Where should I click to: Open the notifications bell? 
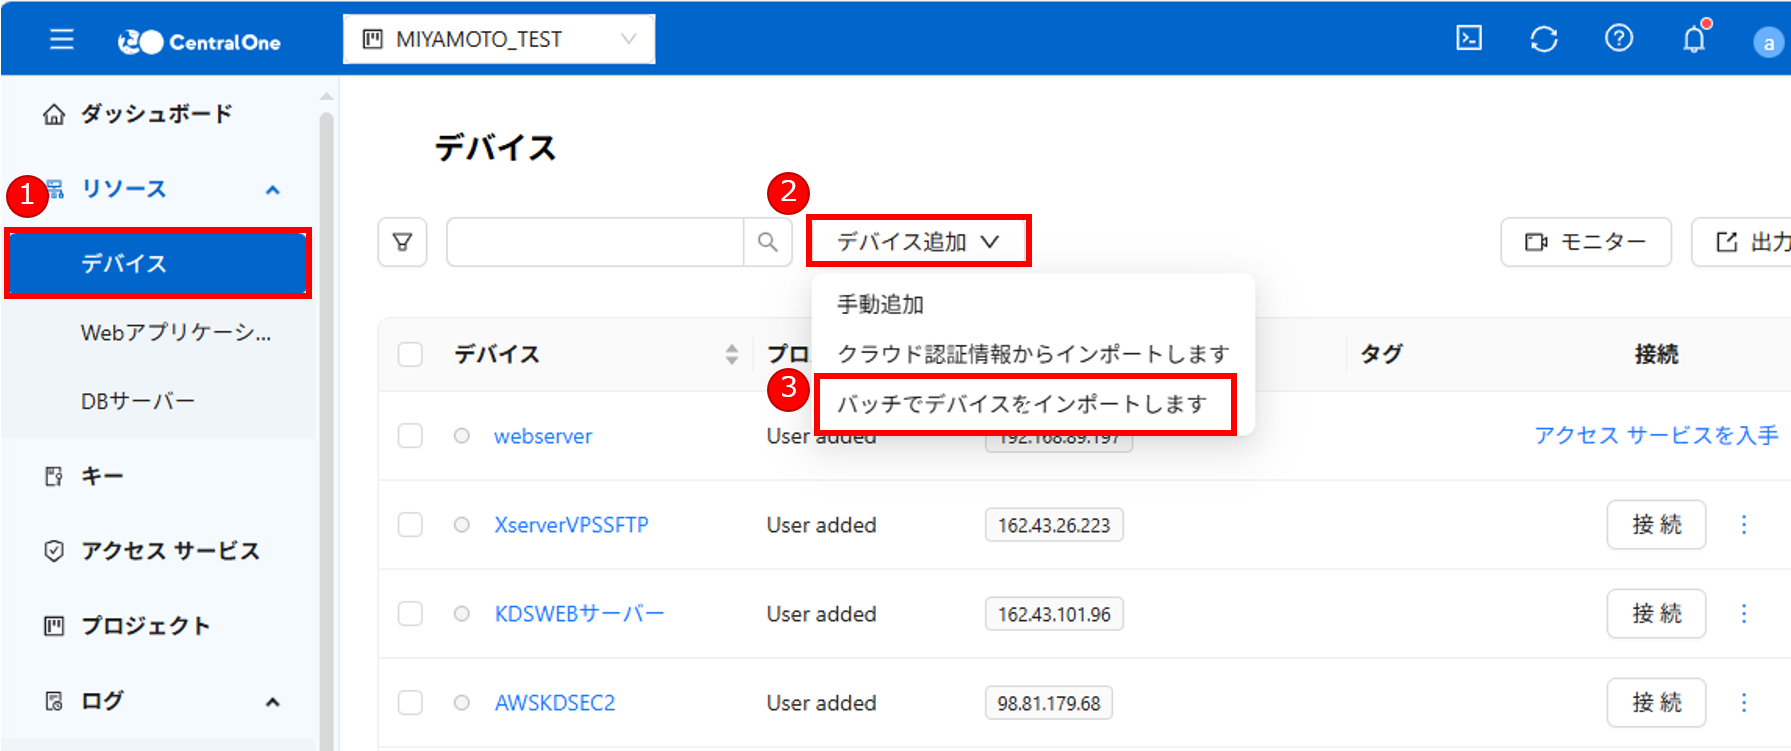pos(1694,40)
